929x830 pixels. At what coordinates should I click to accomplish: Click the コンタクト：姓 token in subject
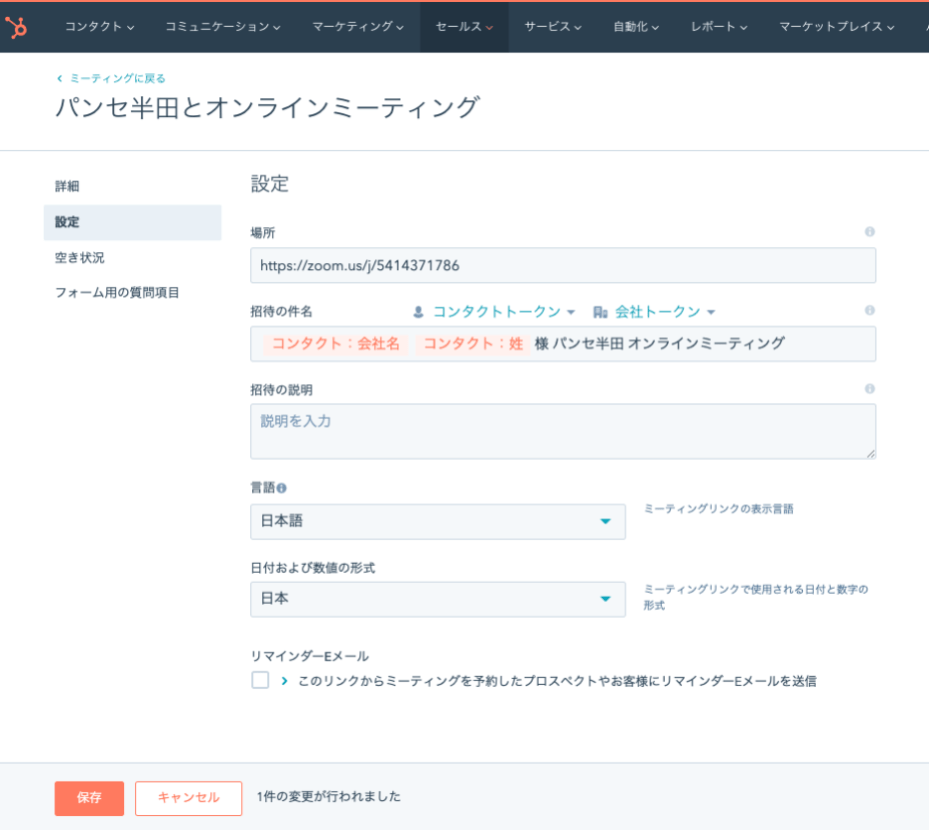pos(473,344)
